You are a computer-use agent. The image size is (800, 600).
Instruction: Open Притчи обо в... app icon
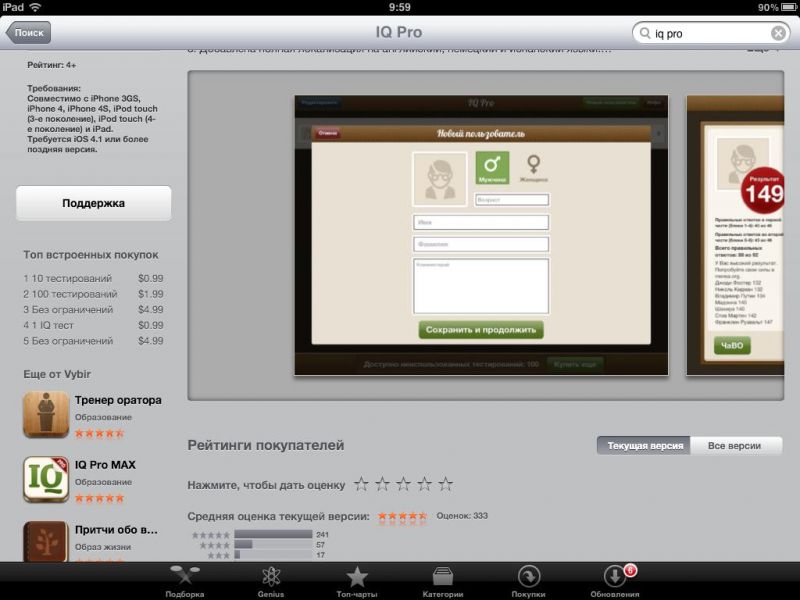pyautogui.click(x=46, y=540)
